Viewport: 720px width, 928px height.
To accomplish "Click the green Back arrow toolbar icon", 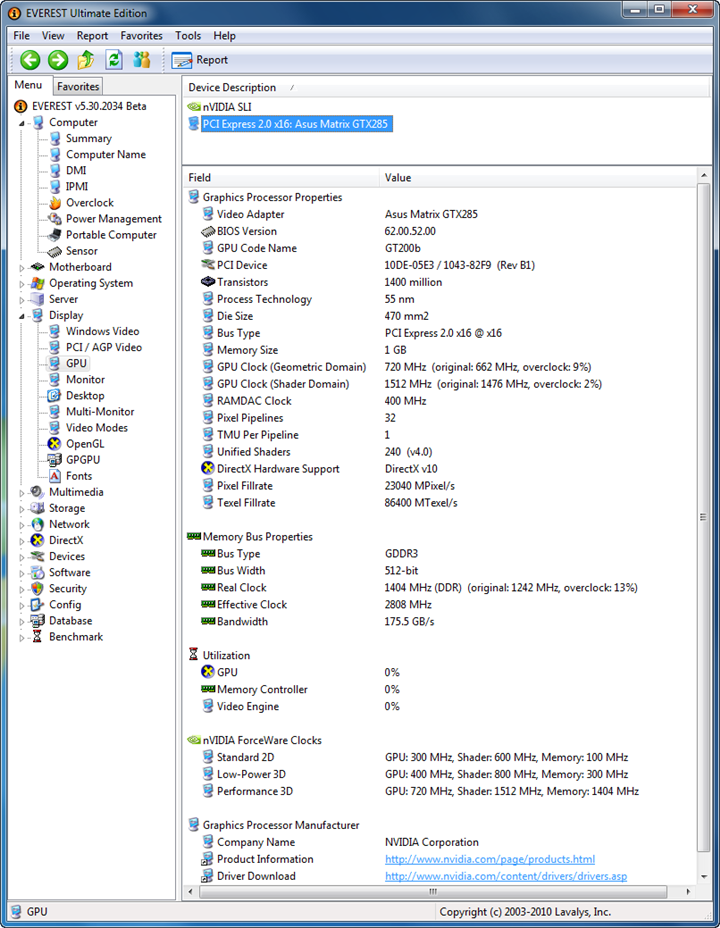I will [x=30, y=60].
